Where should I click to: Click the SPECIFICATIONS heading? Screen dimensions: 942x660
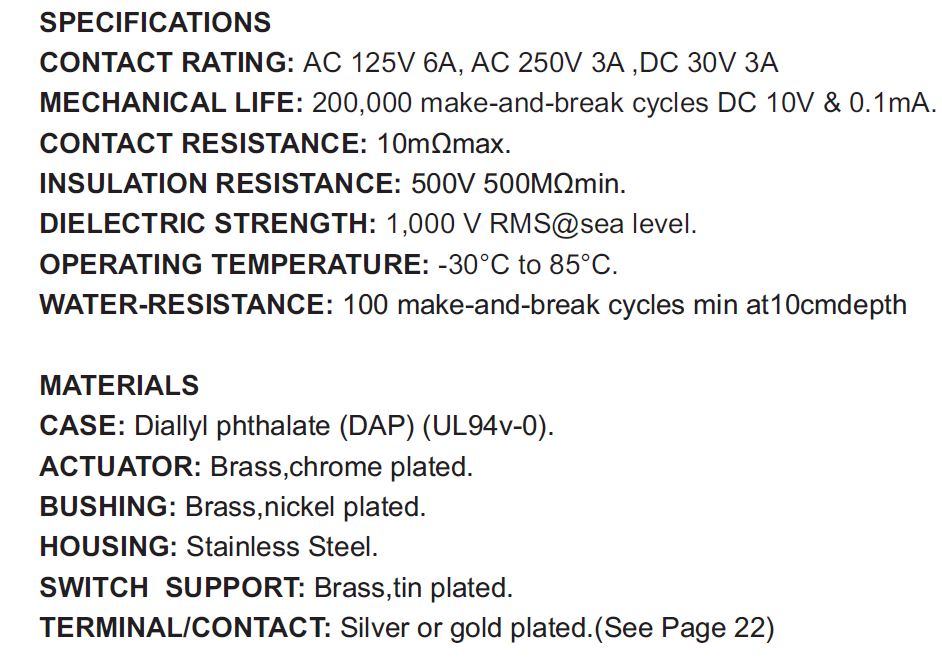[155, 23]
